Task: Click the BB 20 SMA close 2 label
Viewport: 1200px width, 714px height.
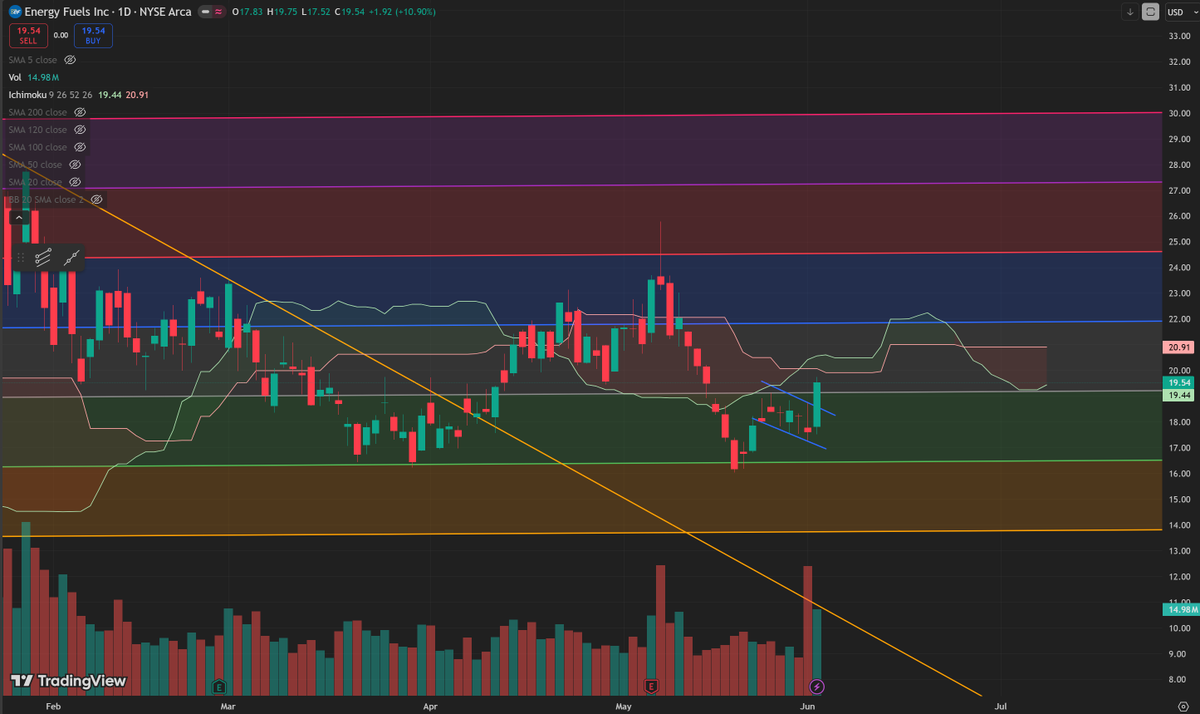Action: (x=46, y=199)
